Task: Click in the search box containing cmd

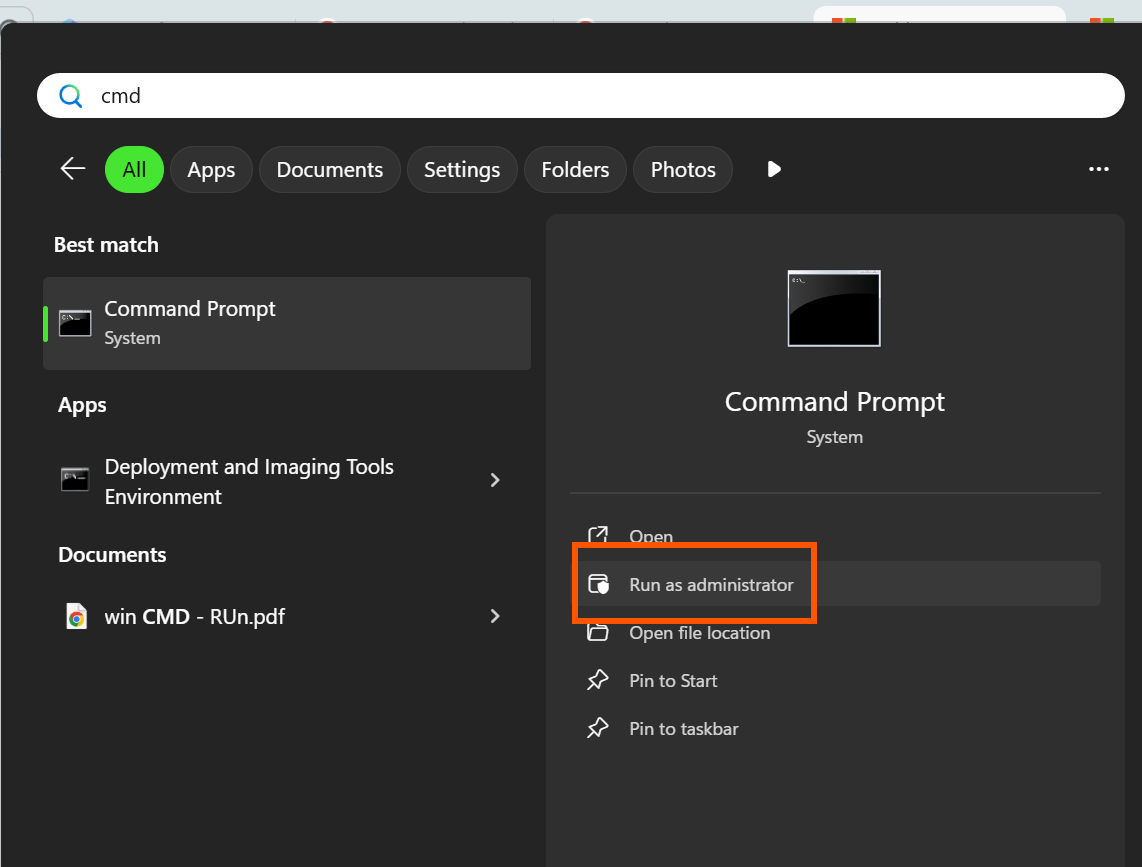Action: tap(580, 95)
